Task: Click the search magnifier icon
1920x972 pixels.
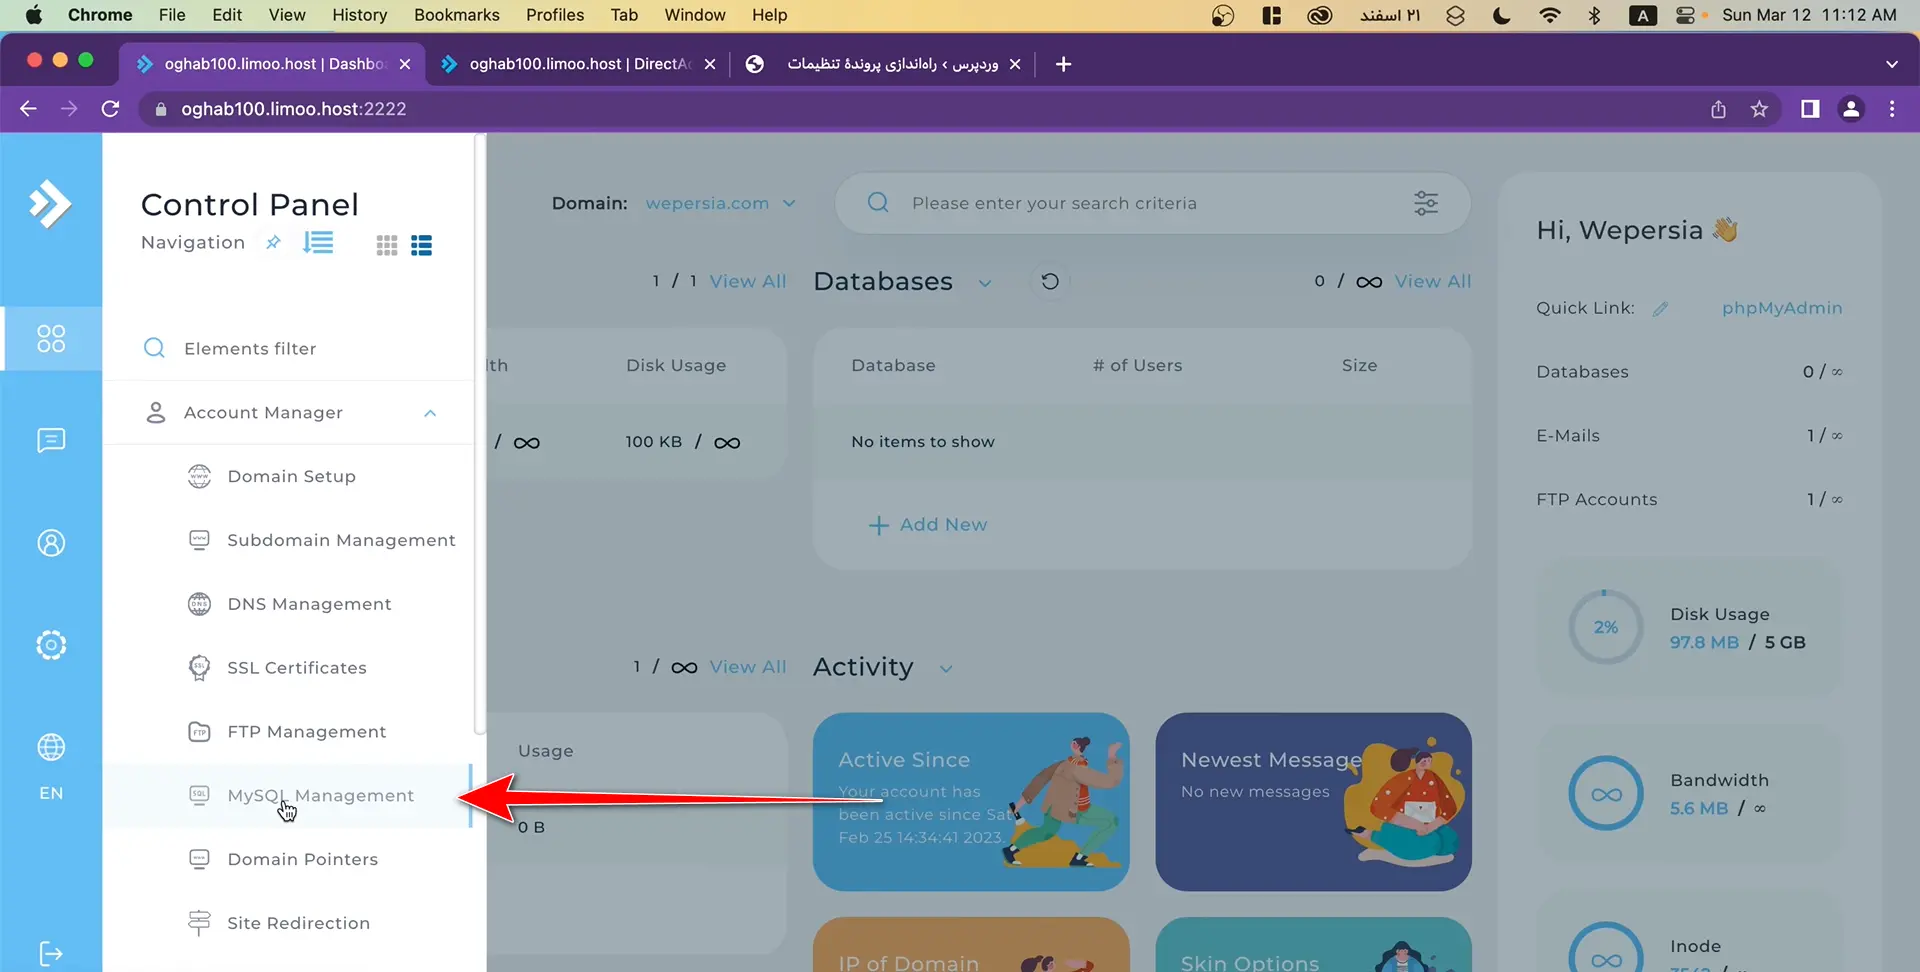Action: tap(878, 203)
